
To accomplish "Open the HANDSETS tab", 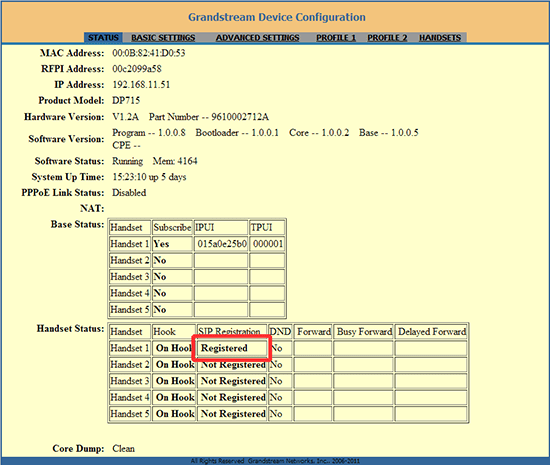I will pos(440,38).
